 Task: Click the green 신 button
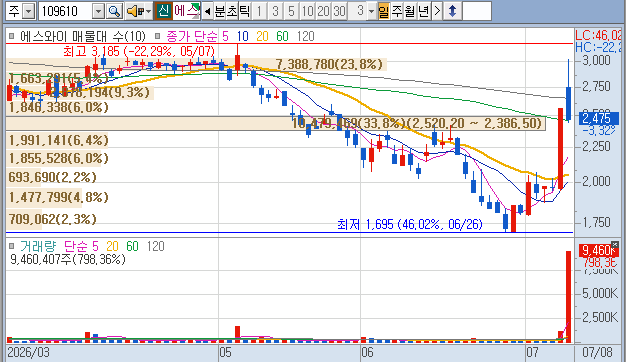[163, 11]
